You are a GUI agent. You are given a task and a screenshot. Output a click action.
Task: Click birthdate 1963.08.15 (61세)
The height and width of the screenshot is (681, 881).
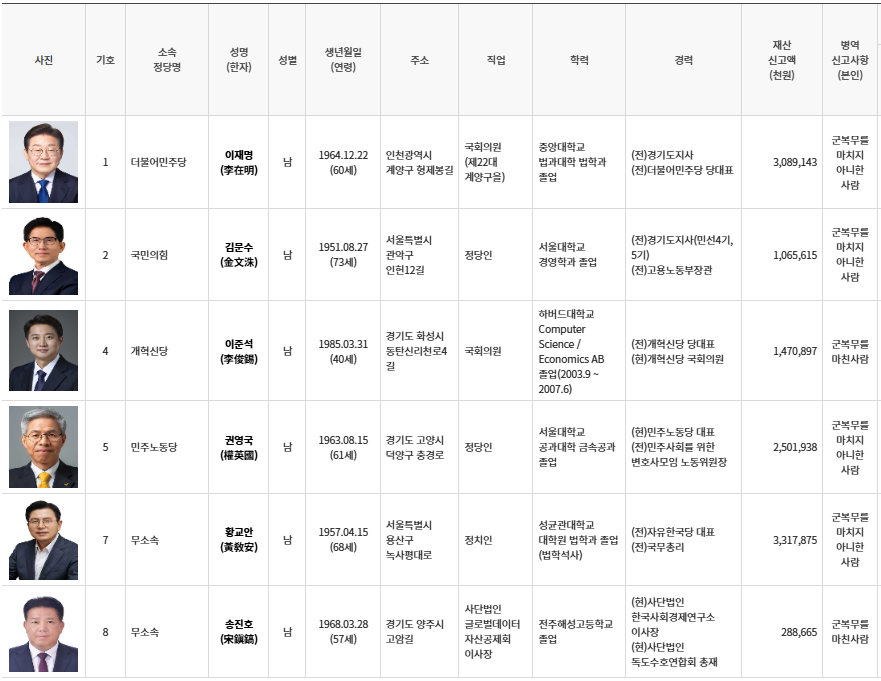[x=343, y=447]
